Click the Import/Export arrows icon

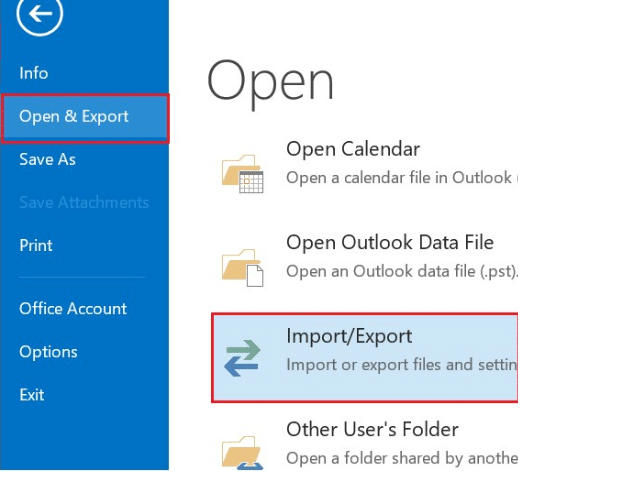click(x=242, y=358)
